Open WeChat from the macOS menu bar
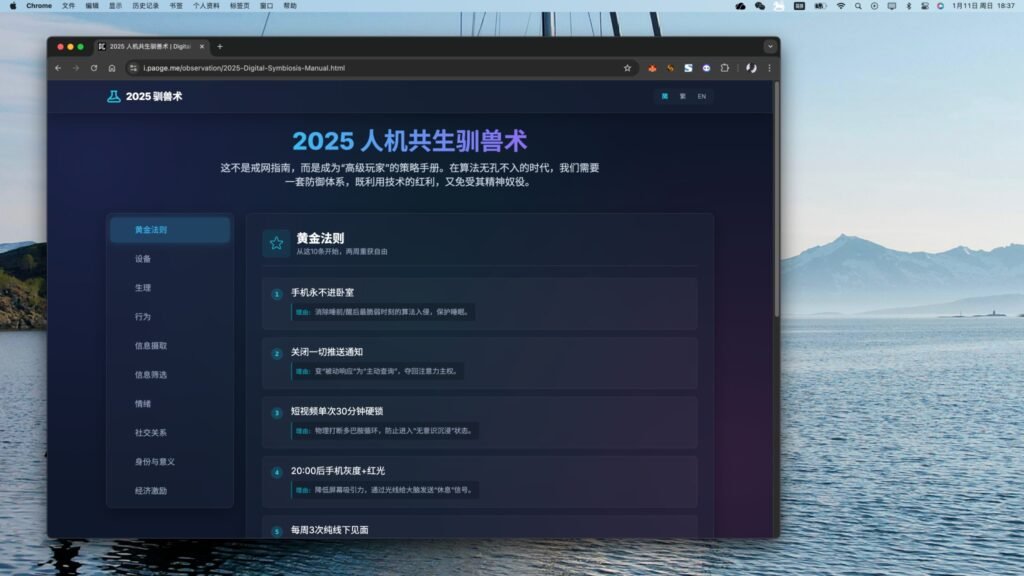 (759, 6)
